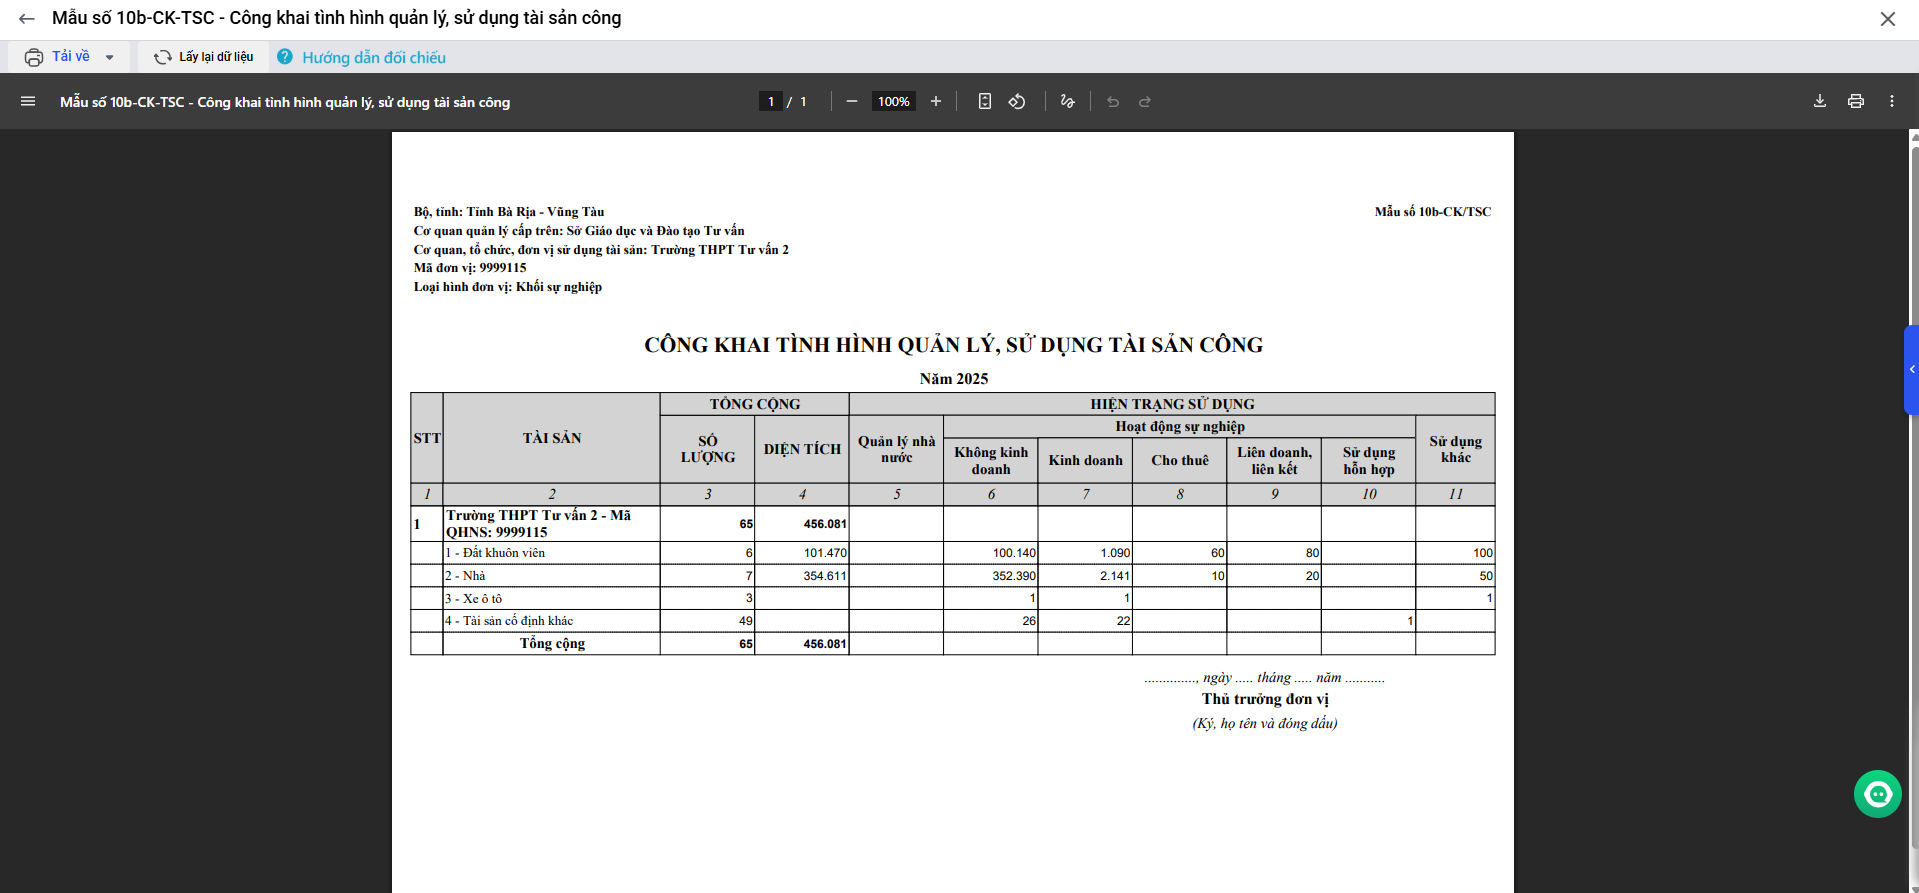This screenshot has width=1919, height=893.
Task: Click the Tải về download button
Action: (58, 57)
